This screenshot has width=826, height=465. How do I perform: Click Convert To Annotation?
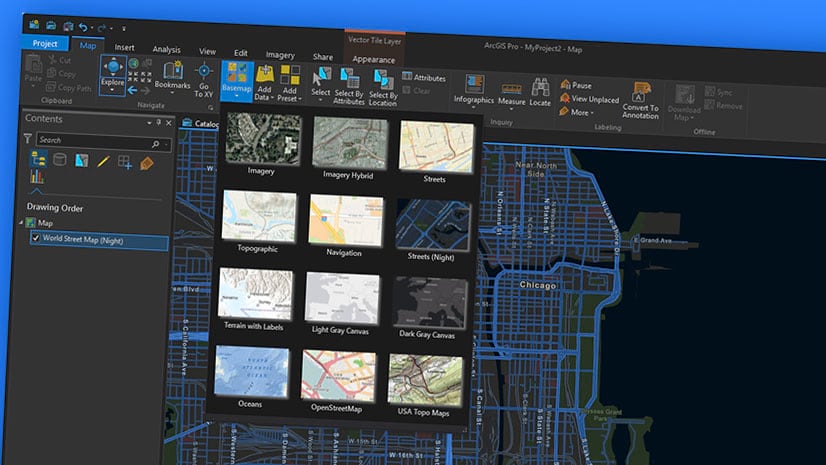[x=640, y=101]
